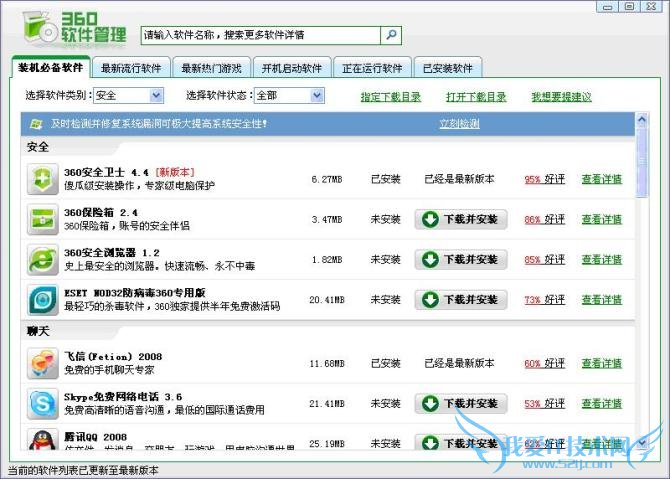Click 85% 好评 rating link

(x=545, y=259)
